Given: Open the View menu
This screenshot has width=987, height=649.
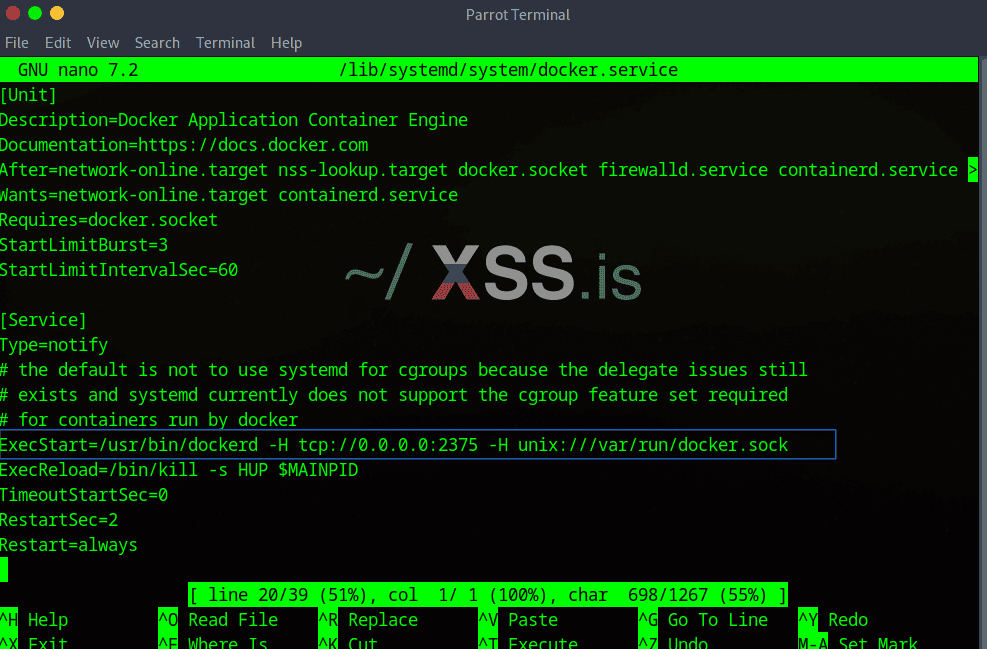Looking at the screenshot, I should pos(103,43).
